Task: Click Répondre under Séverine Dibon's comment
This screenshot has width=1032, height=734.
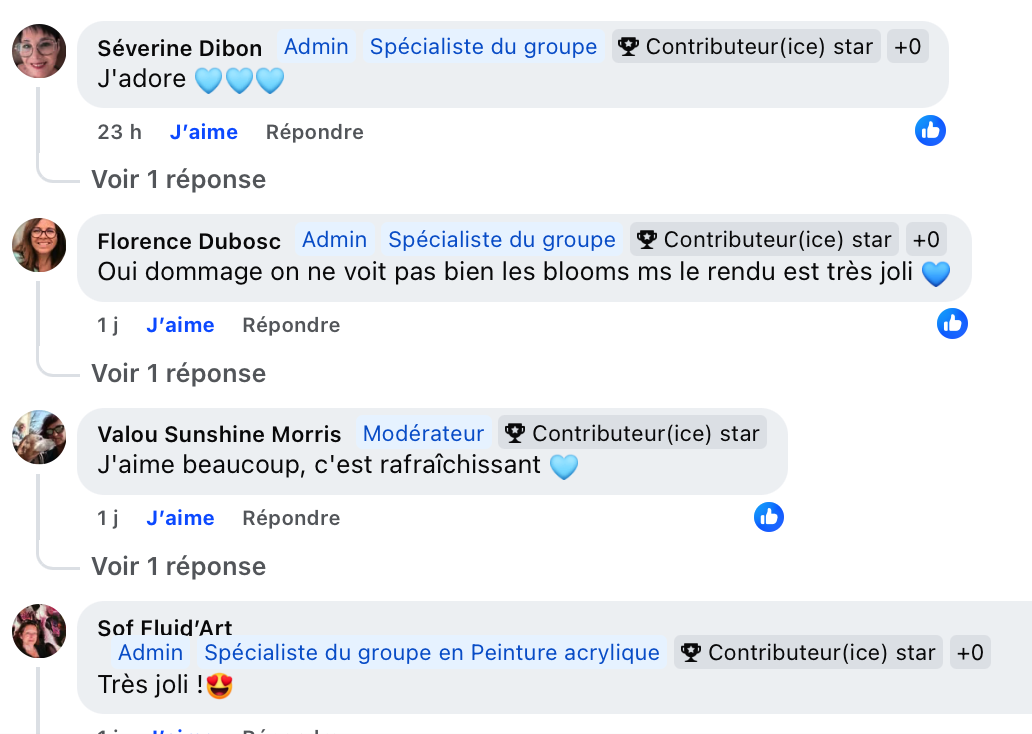Action: [314, 132]
